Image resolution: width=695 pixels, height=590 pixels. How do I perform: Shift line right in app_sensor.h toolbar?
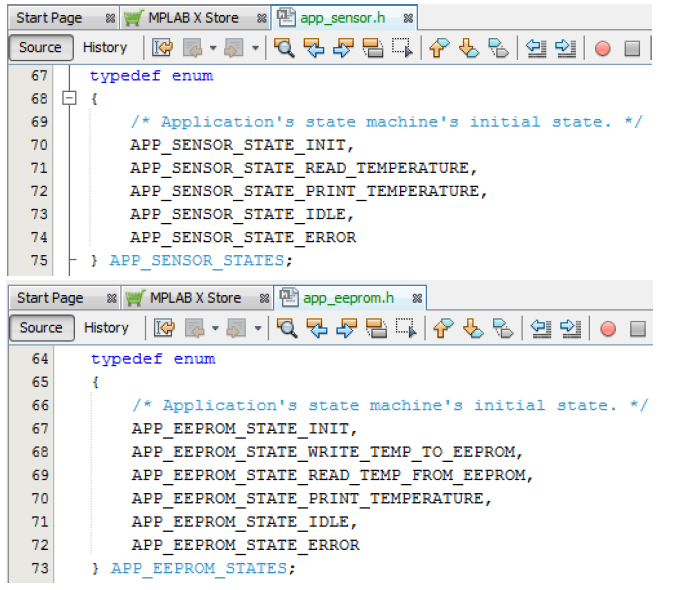(565, 47)
